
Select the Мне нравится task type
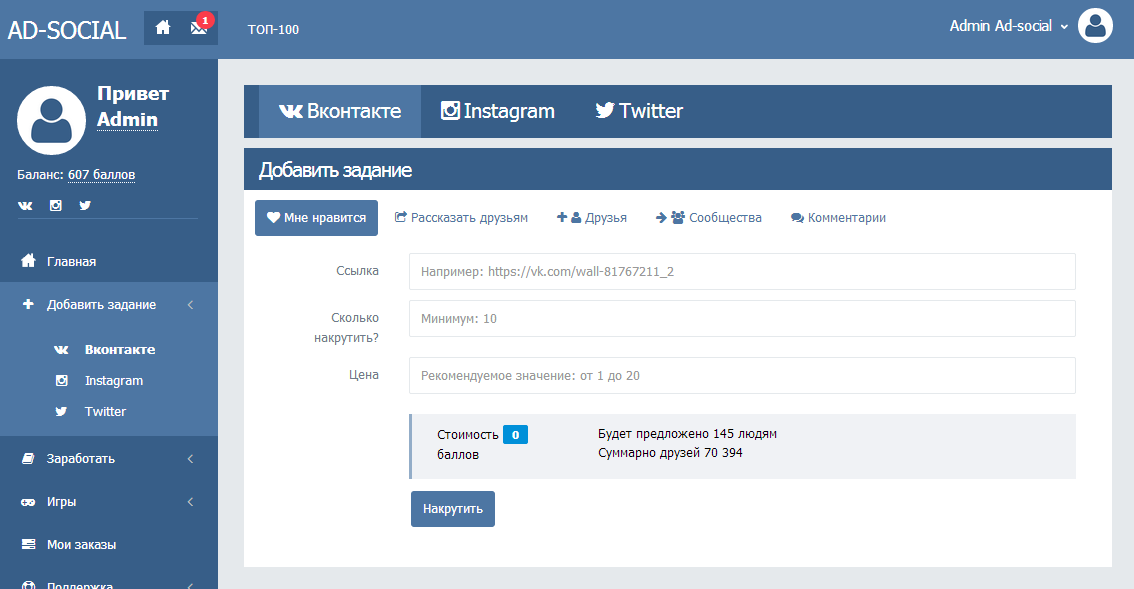click(x=316, y=218)
